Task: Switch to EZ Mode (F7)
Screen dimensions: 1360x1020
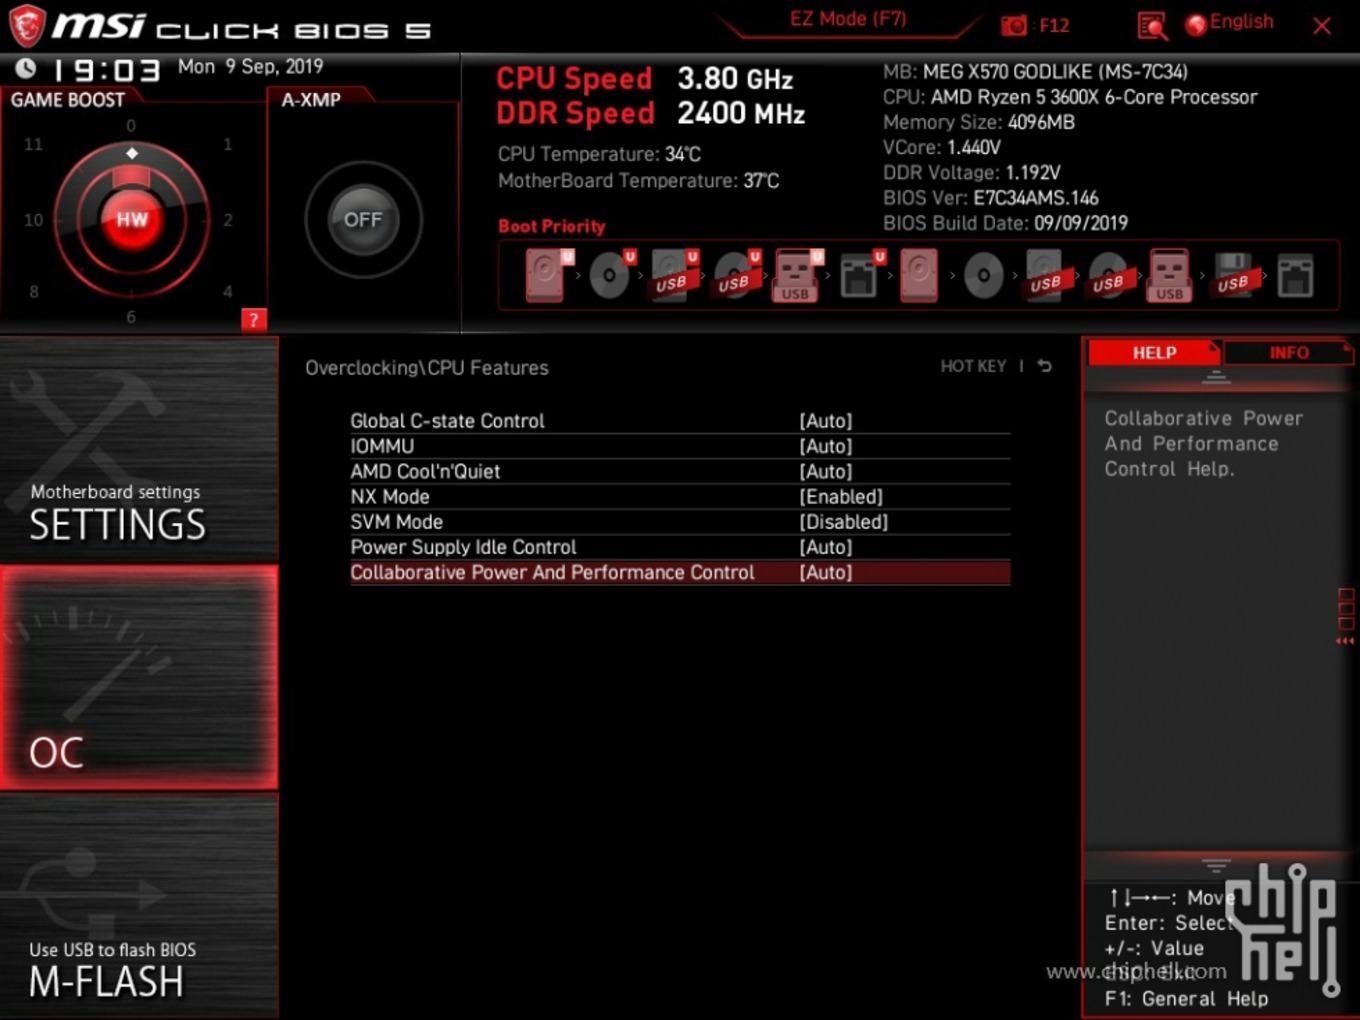Action: (x=848, y=19)
